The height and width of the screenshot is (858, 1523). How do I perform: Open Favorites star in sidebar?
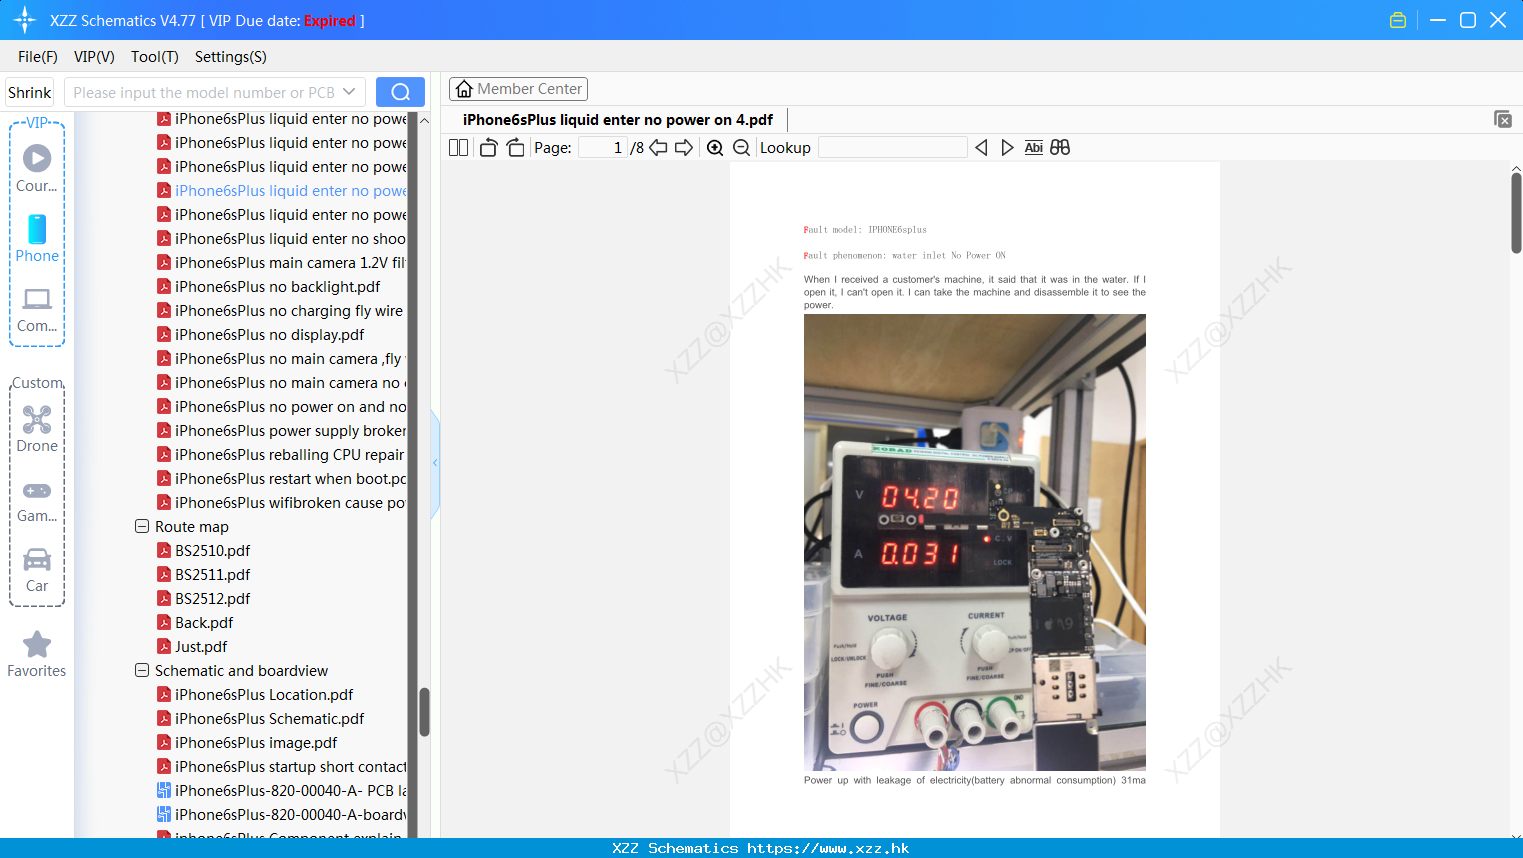[37, 654]
